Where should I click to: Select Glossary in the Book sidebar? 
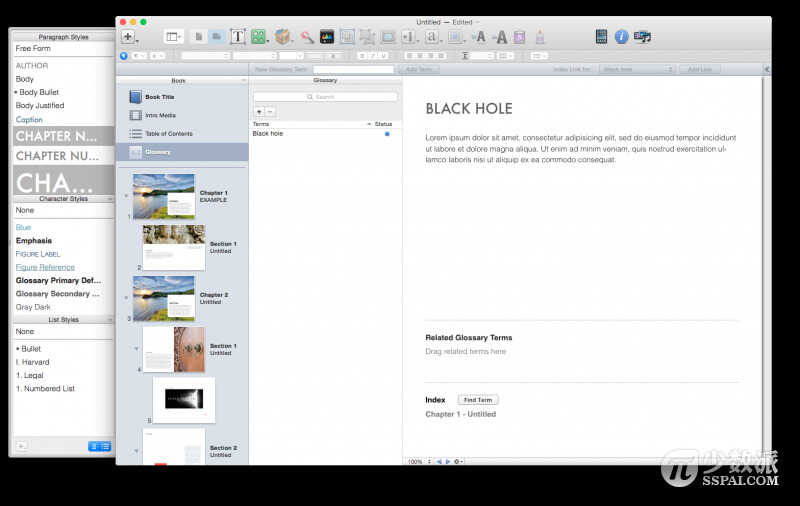click(183, 152)
